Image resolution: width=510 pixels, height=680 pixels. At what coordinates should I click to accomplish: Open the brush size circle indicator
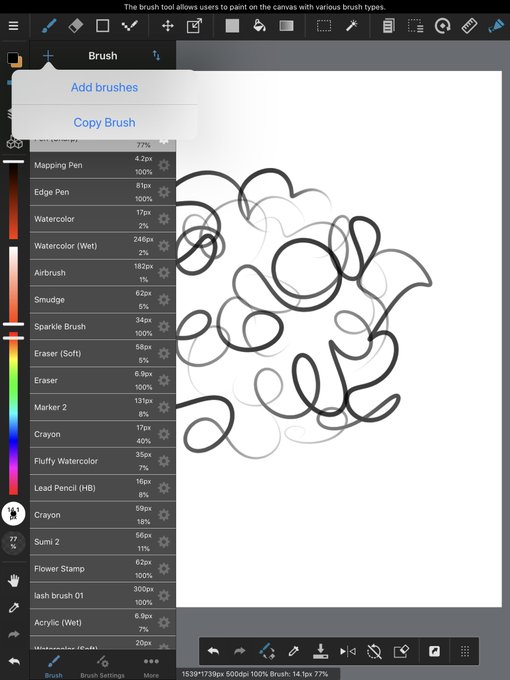coord(13,514)
